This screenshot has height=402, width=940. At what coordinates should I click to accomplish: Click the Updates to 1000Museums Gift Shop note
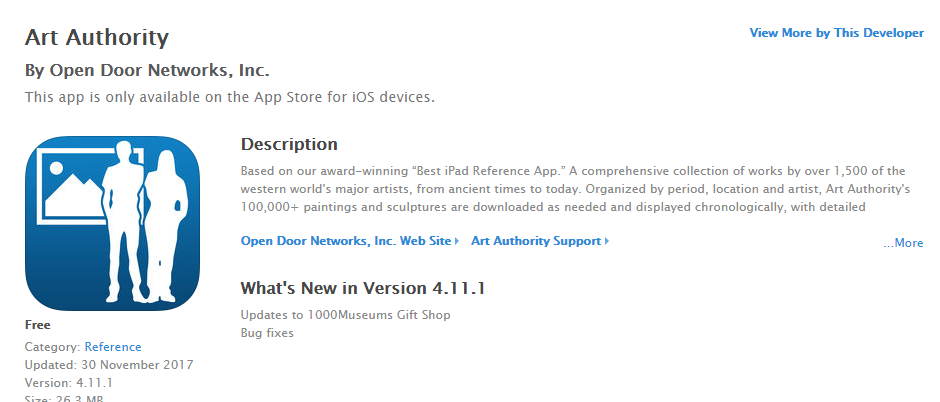(345, 315)
